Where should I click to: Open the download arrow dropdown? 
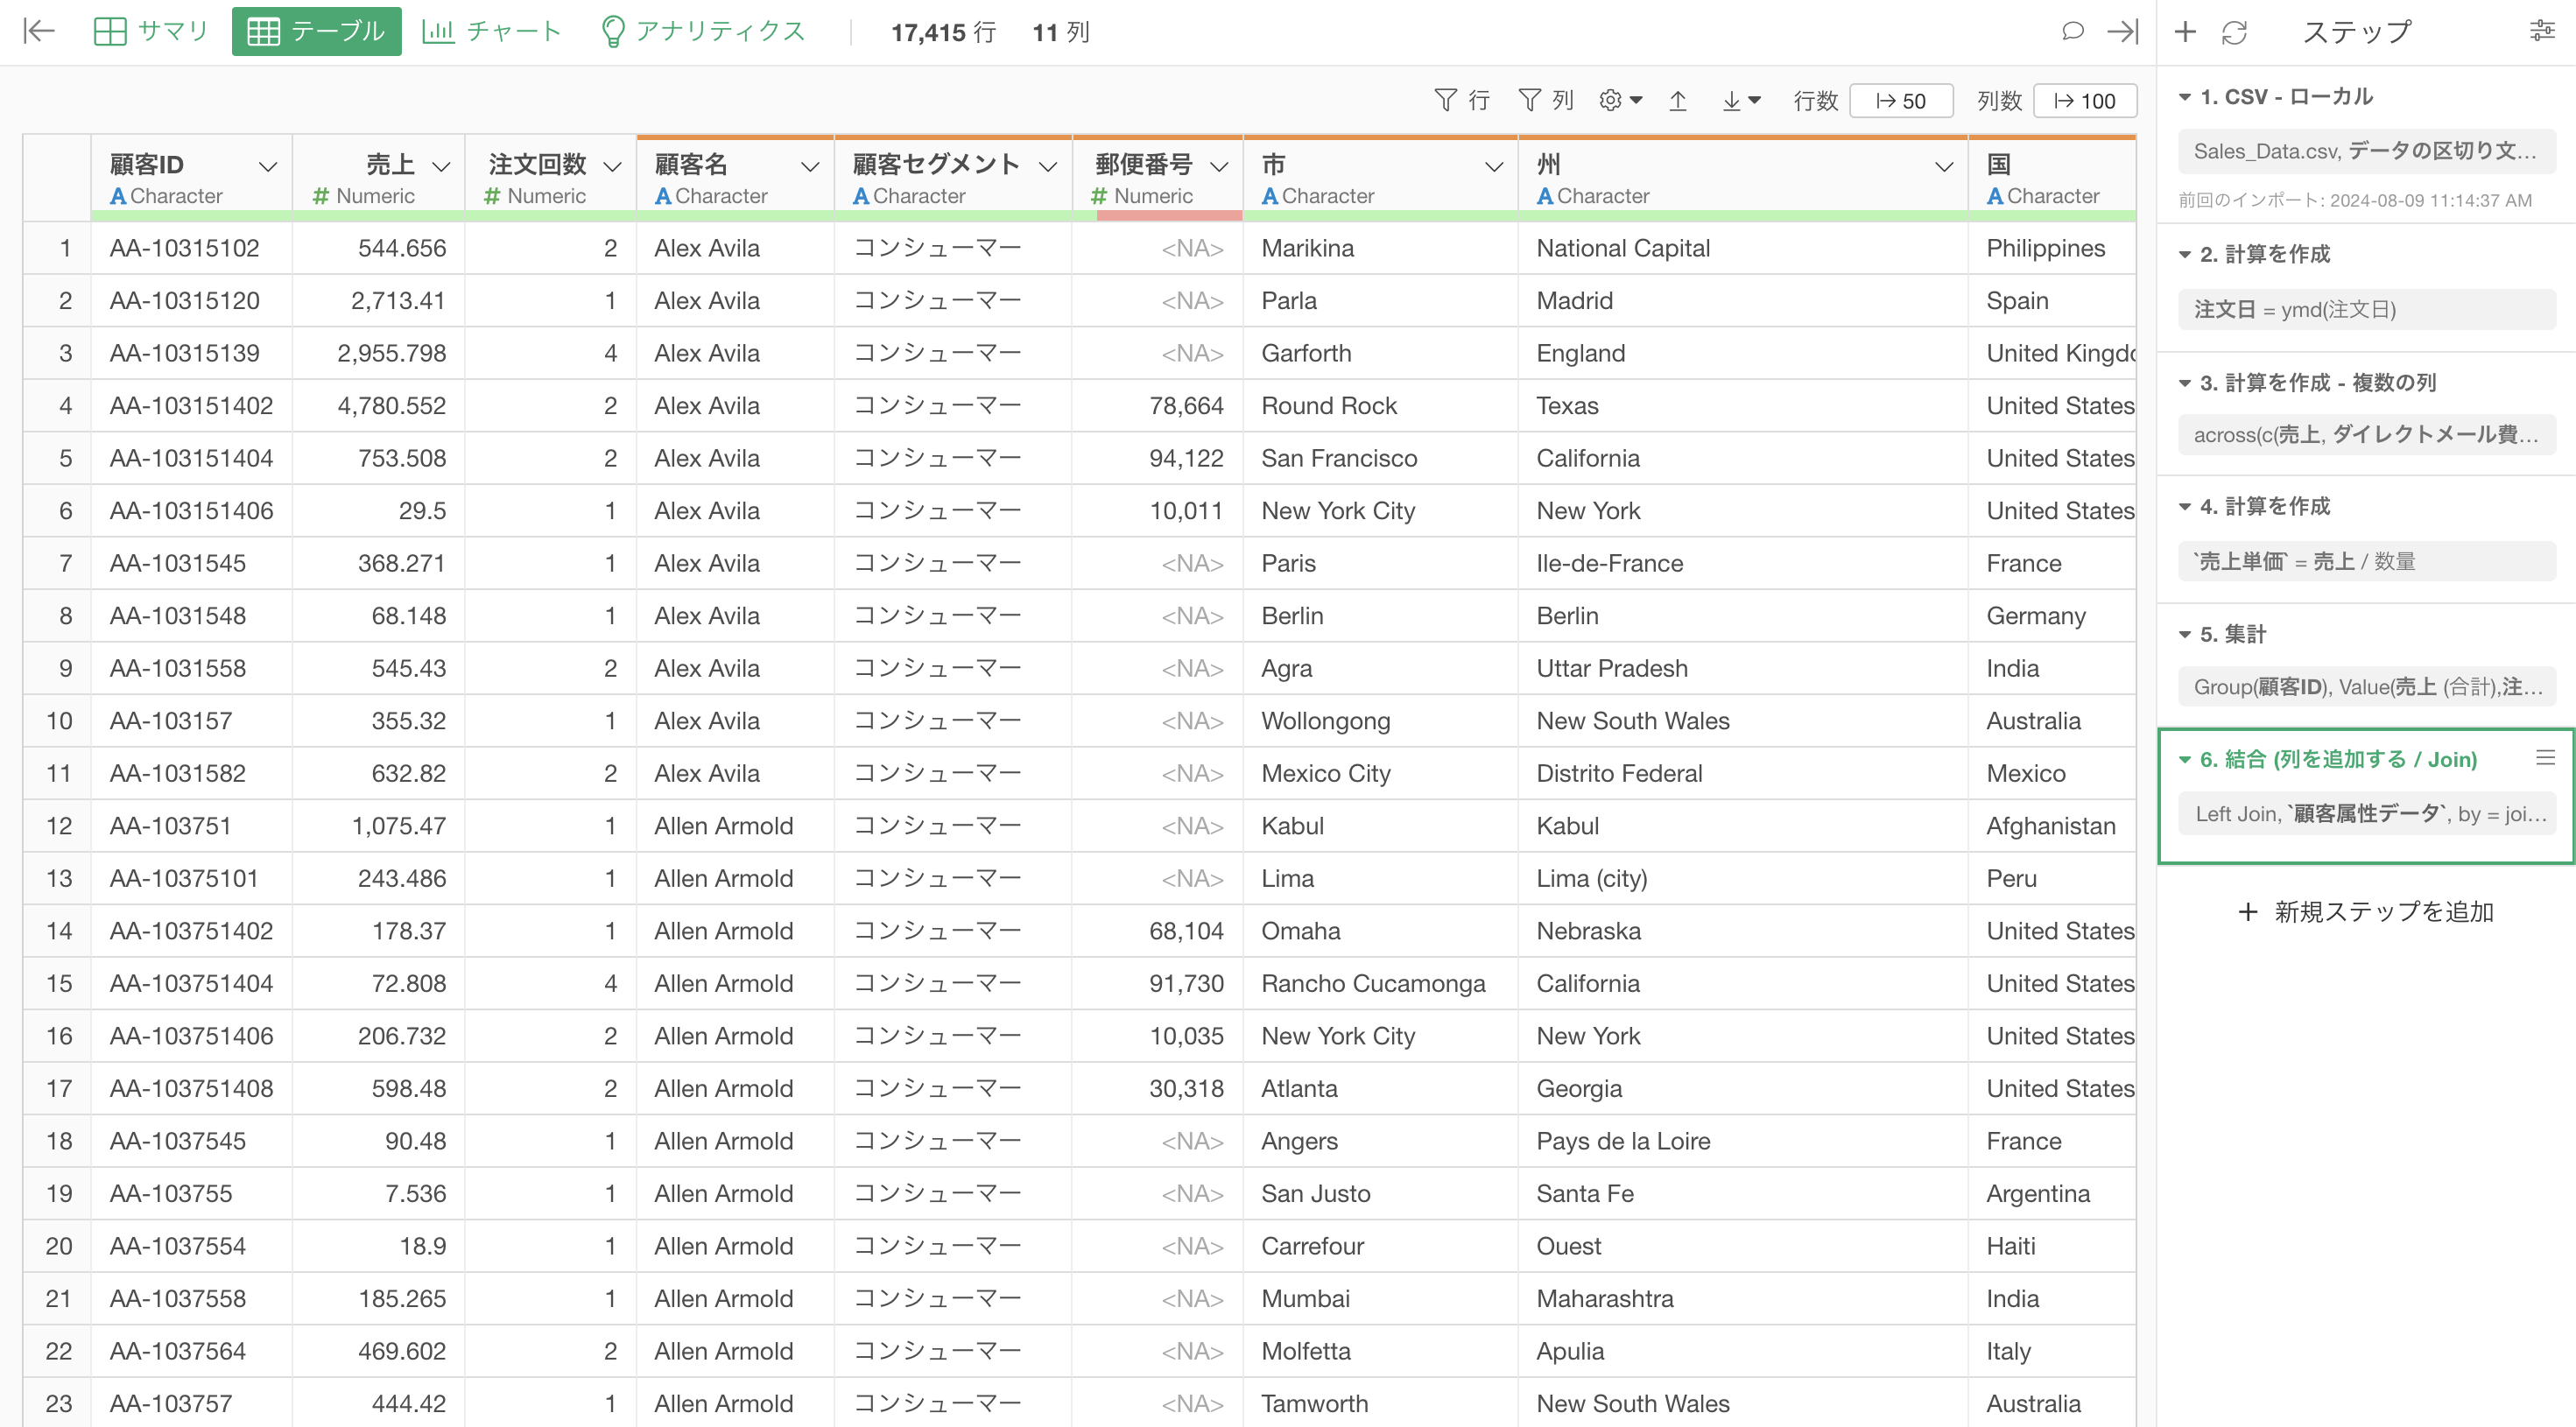click(1741, 100)
